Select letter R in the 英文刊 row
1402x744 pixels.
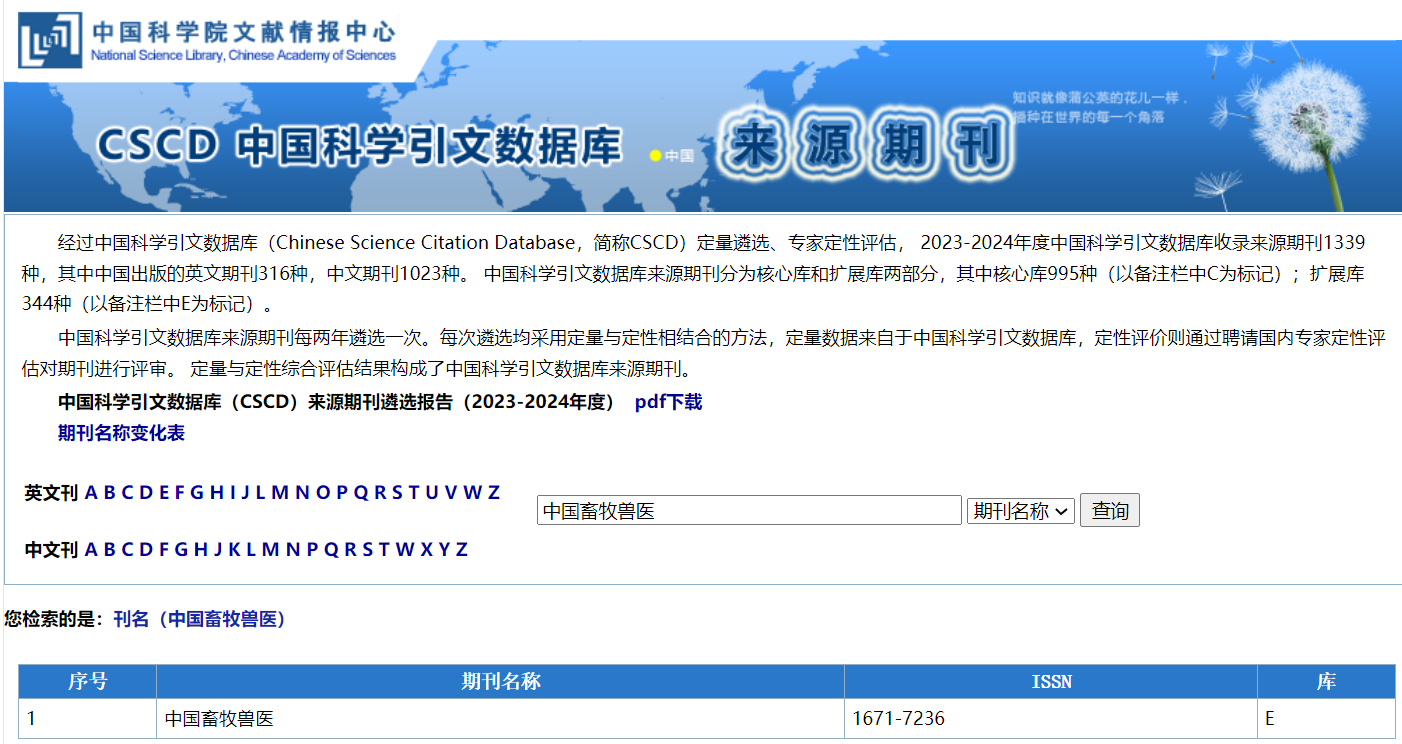pyautogui.click(x=380, y=493)
